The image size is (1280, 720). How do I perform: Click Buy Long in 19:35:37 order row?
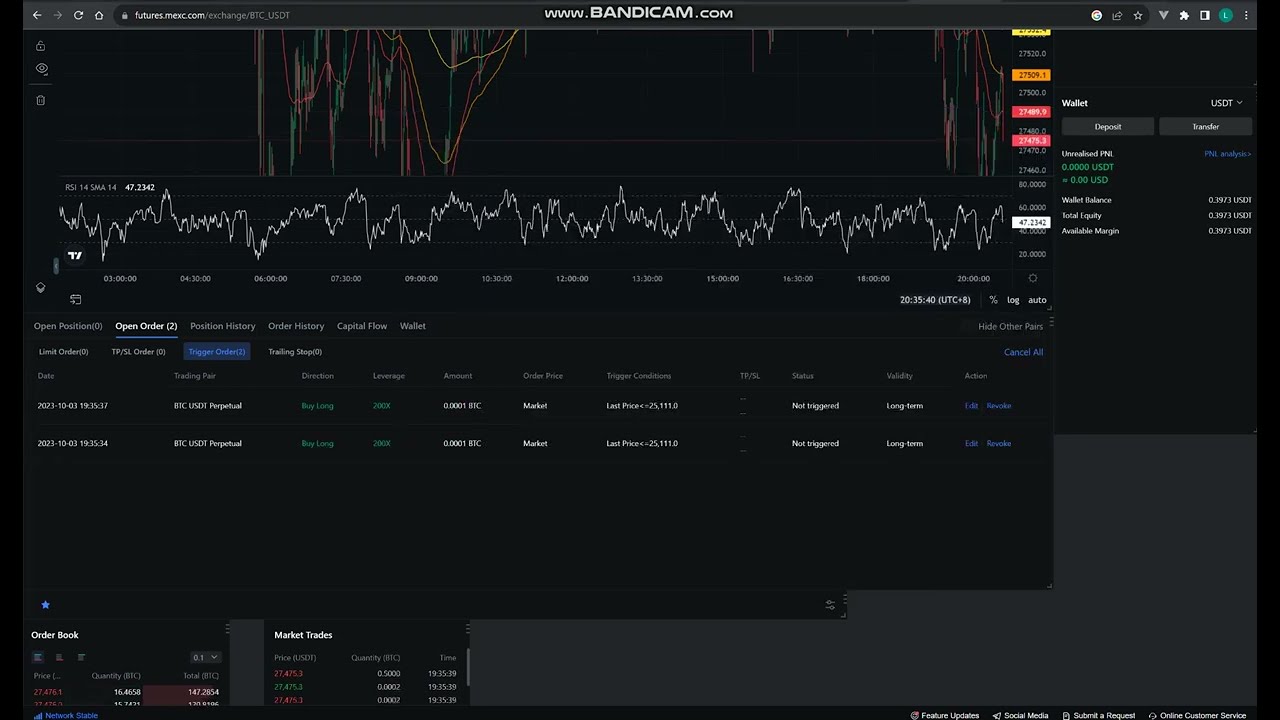pyautogui.click(x=317, y=406)
